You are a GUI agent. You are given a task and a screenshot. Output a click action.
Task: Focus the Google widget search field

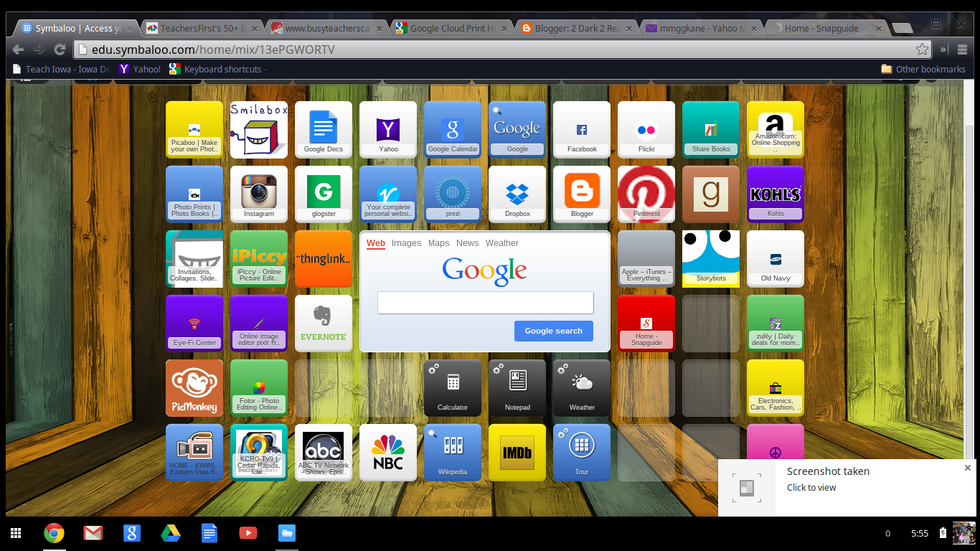485,303
